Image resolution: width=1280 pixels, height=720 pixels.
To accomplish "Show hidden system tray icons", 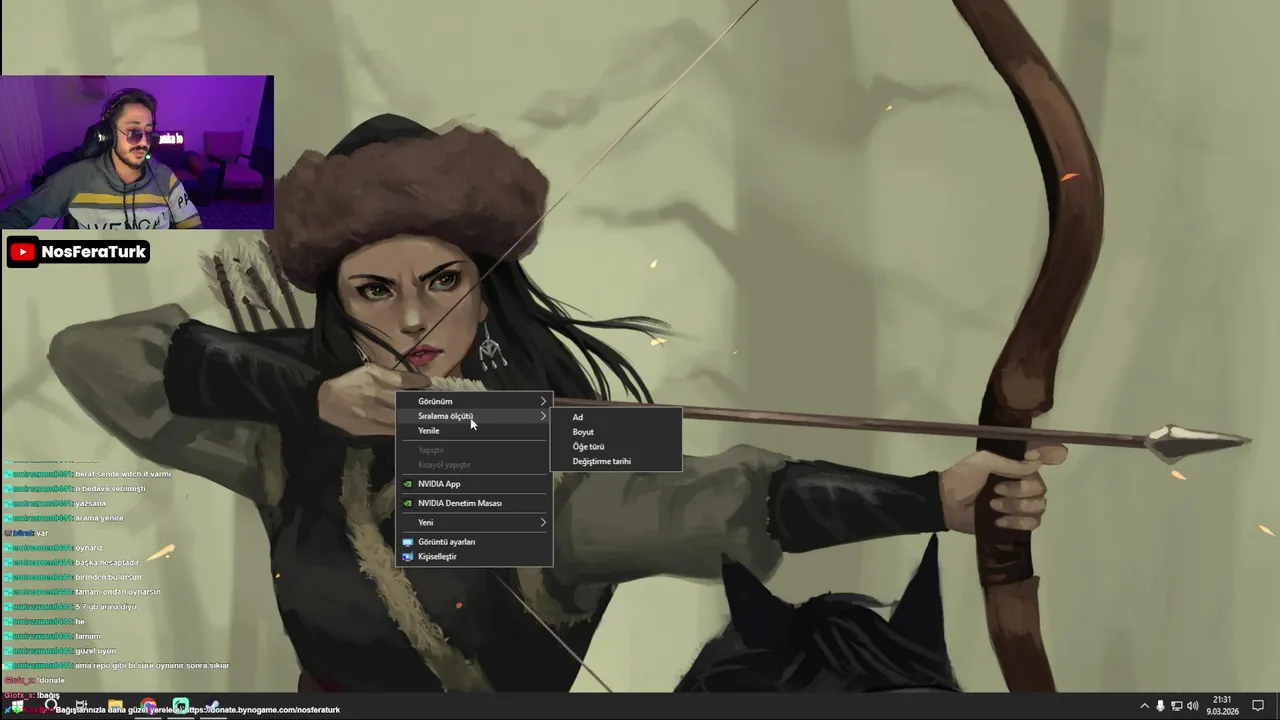I will click(1144, 706).
